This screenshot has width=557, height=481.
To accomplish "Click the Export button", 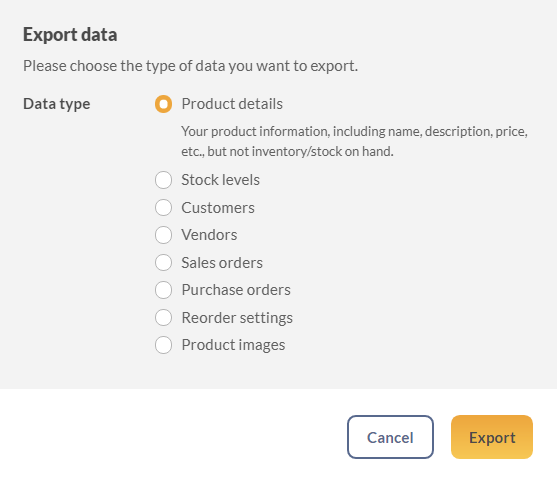I will pos(492,437).
